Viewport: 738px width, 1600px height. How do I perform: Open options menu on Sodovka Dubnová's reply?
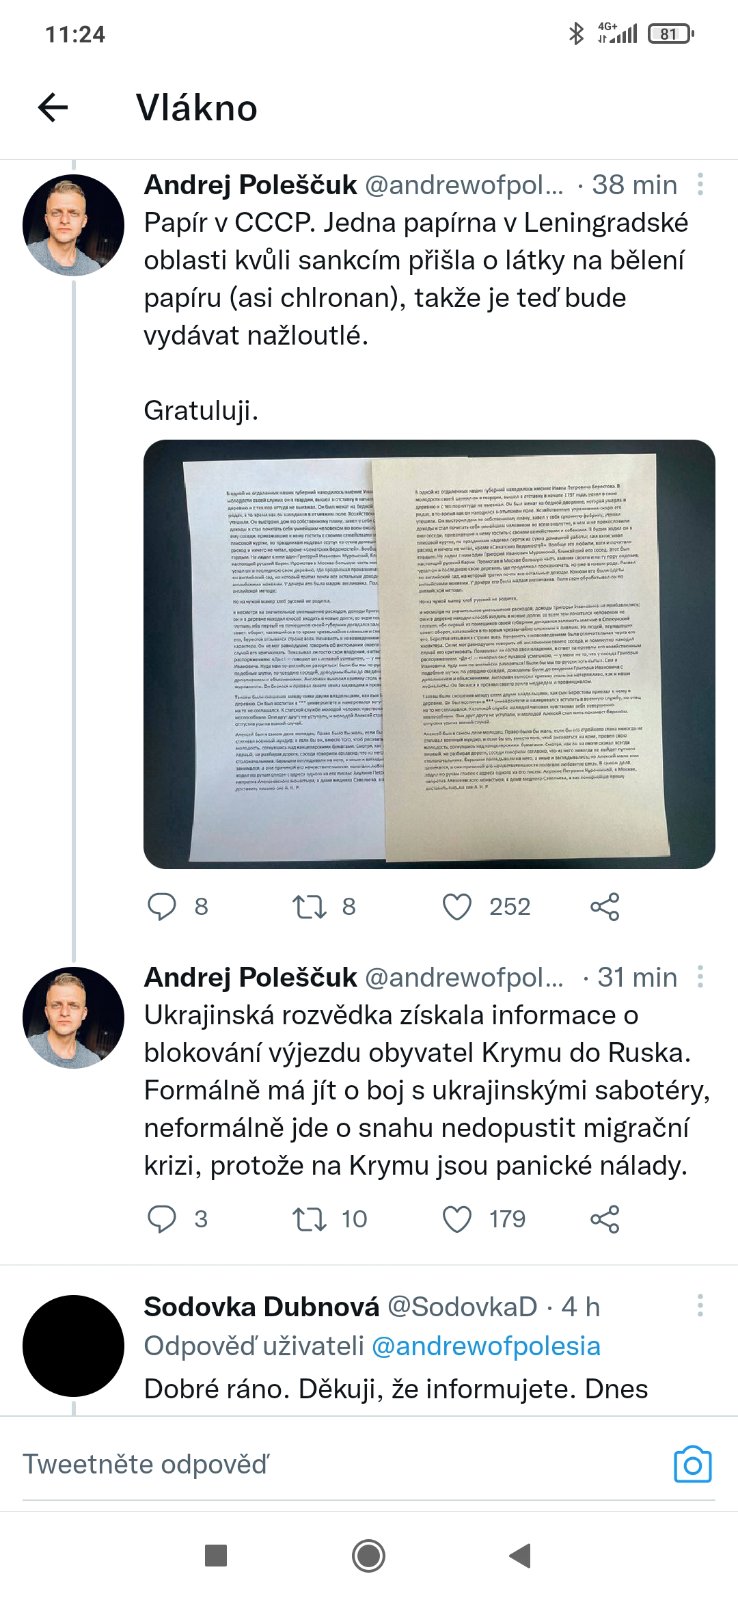(x=700, y=1305)
